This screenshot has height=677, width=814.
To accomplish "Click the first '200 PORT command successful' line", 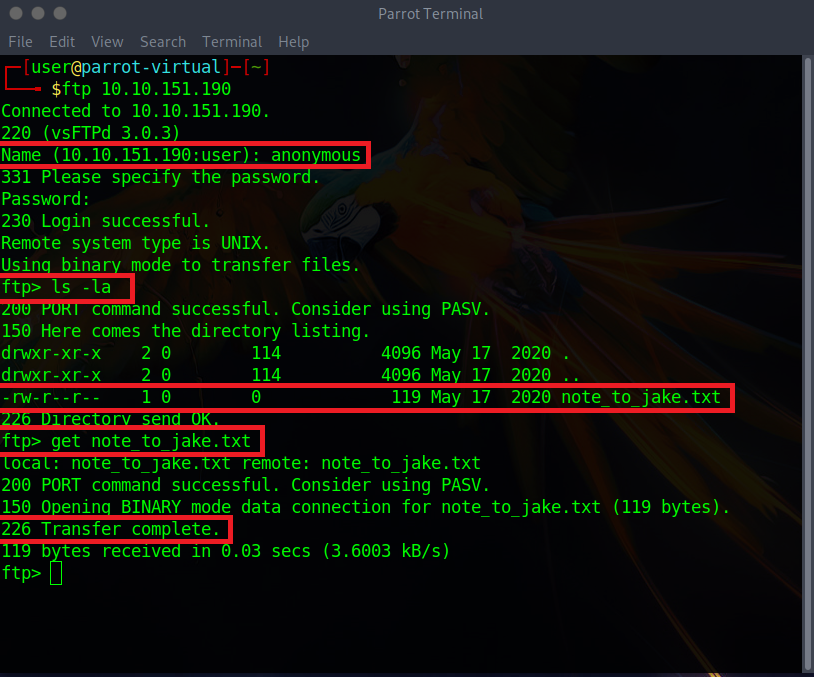I will coord(245,309).
